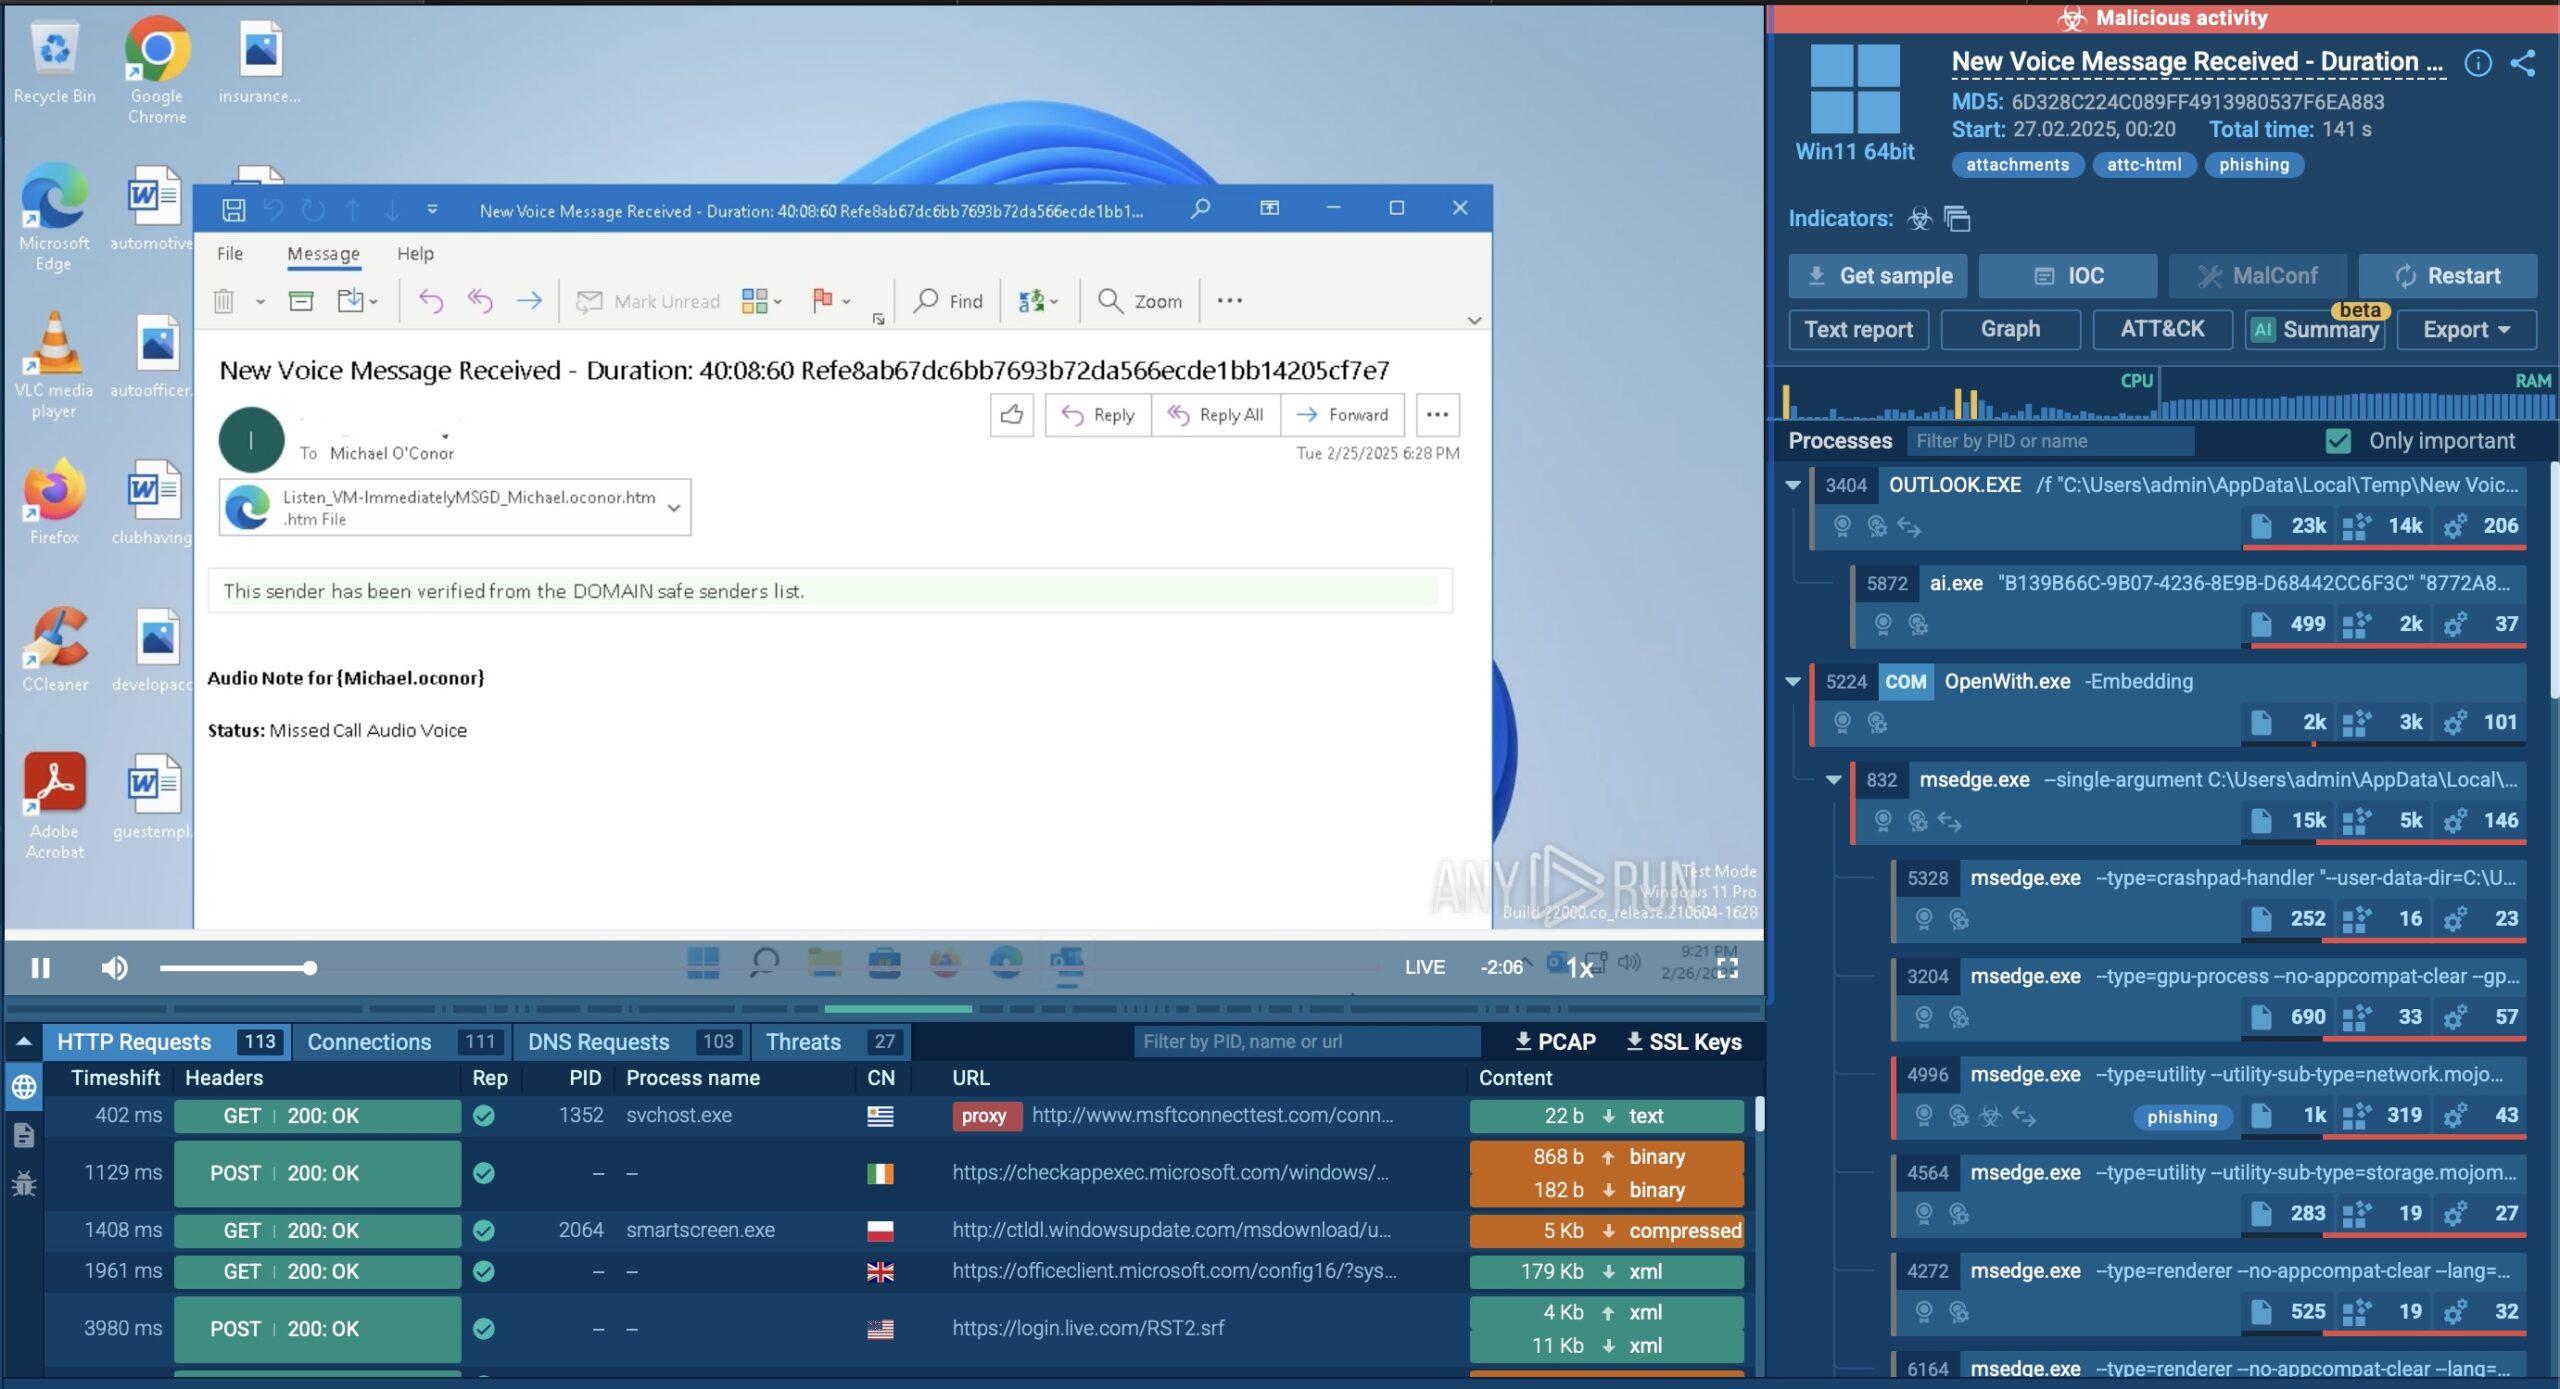Open the ATT&CK button
2560x1389 pixels.
(x=2162, y=329)
